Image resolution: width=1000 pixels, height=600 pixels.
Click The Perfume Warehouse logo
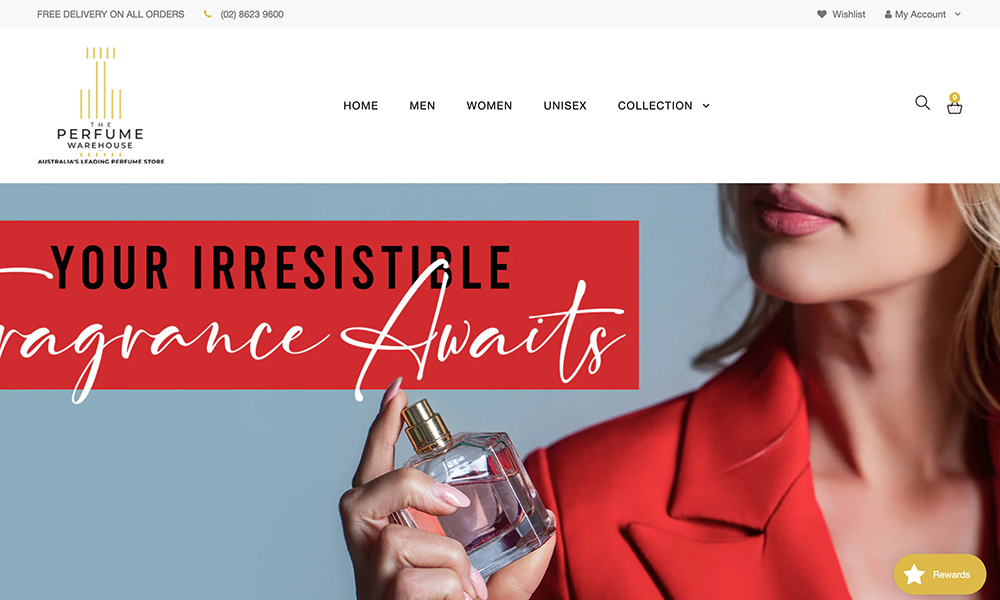point(101,105)
